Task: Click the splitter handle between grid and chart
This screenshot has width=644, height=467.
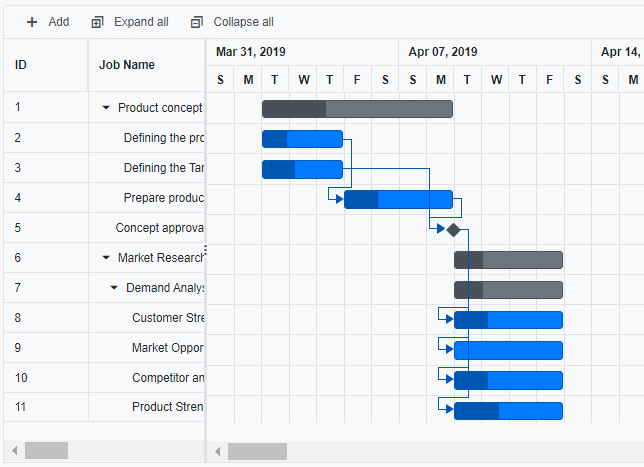Action: [205, 249]
